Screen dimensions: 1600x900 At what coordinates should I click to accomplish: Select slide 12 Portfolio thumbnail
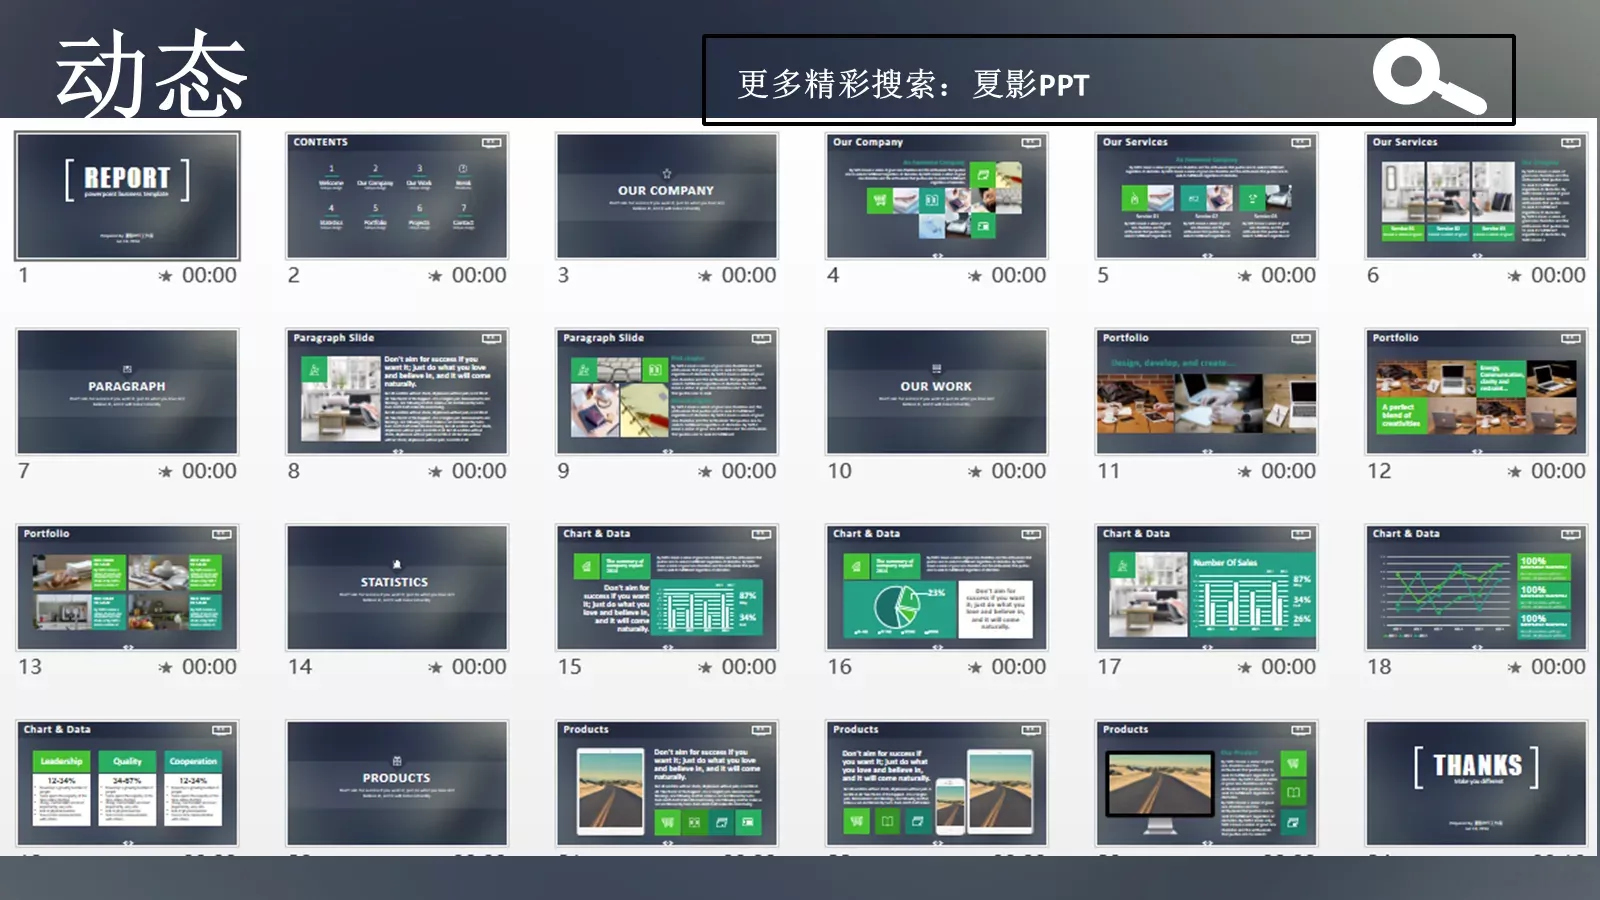pyautogui.click(x=1476, y=391)
